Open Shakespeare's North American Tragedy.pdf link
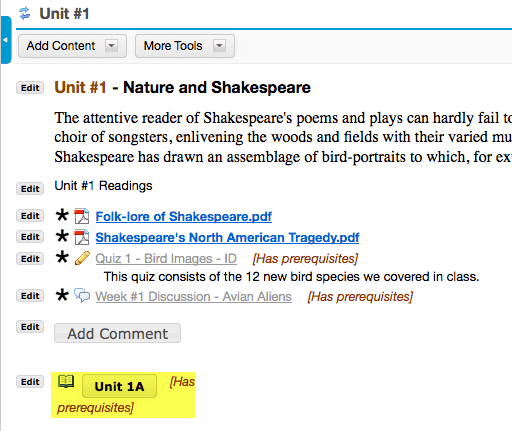Viewport: 512px width, 431px height. (227, 238)
